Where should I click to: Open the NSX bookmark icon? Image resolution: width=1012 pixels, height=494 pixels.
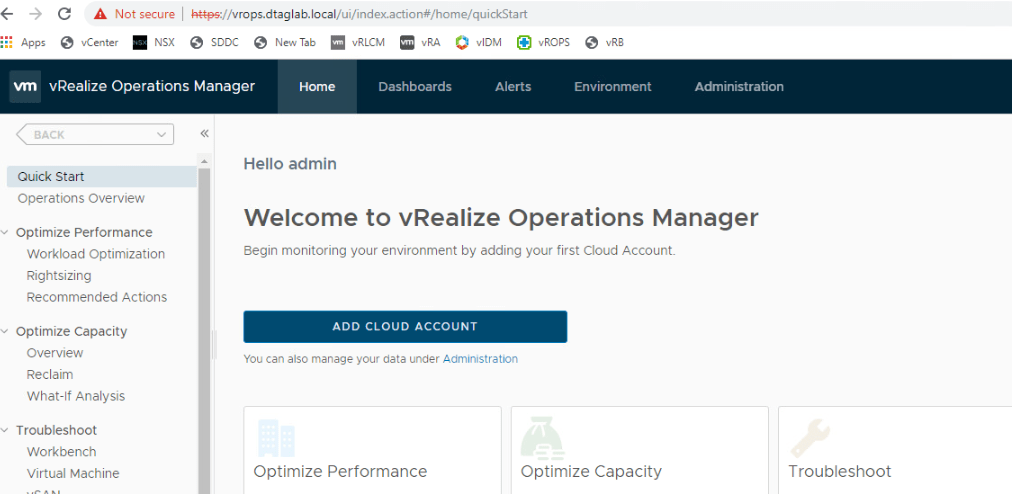pyautogui.click(x=140, y=42)
